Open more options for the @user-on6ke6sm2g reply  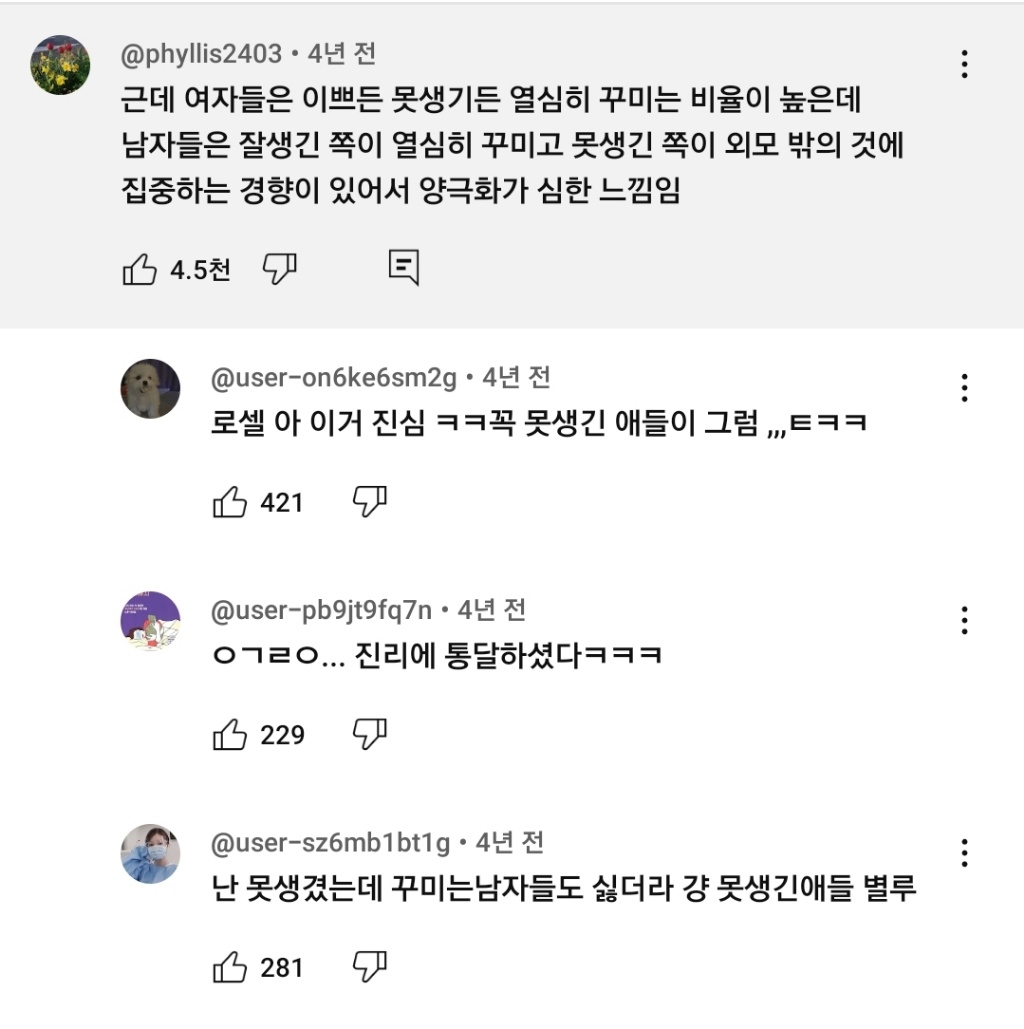964,388
